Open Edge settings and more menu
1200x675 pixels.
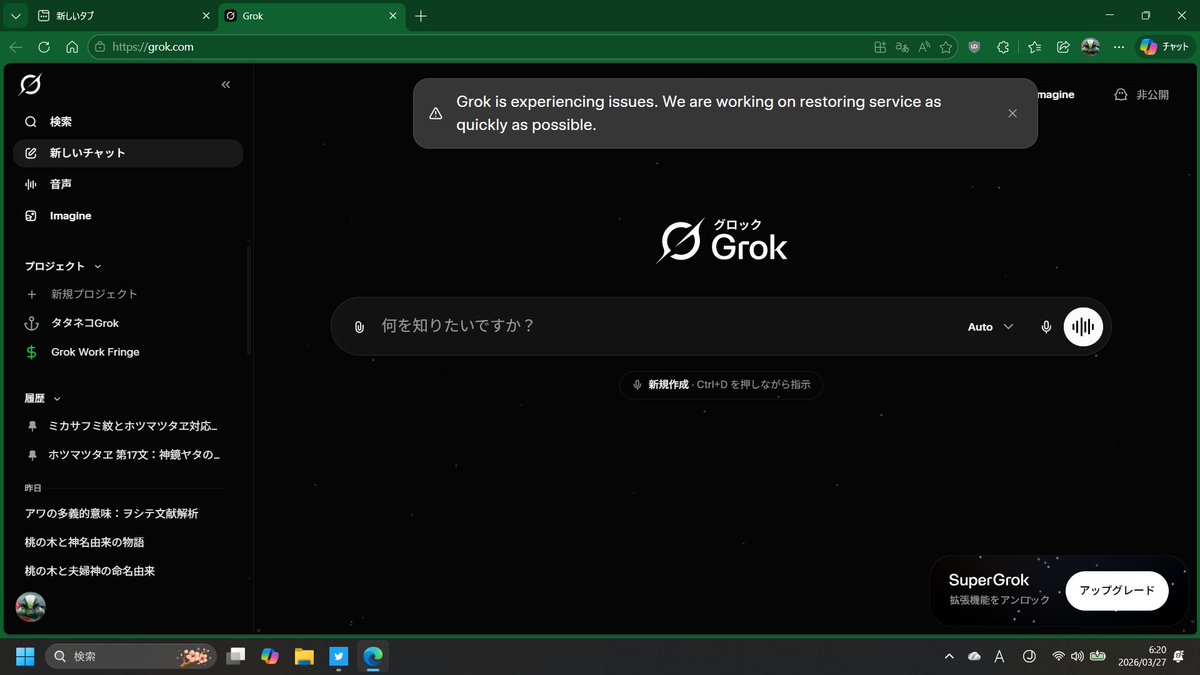(x=1117, y=47)
